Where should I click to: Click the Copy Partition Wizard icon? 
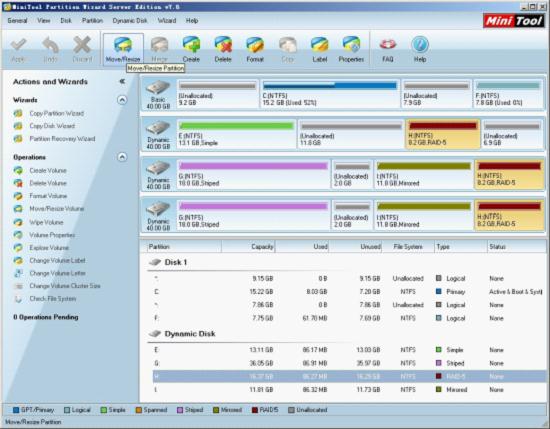[18, 113]
